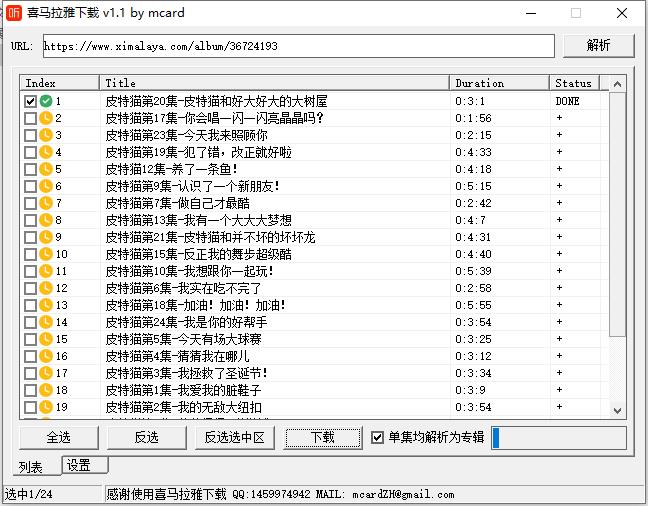This screenshot has width=648, height=506.
Task: Click the green done icon in row 1
Action: pyautogui.click(x=46, y=101)
